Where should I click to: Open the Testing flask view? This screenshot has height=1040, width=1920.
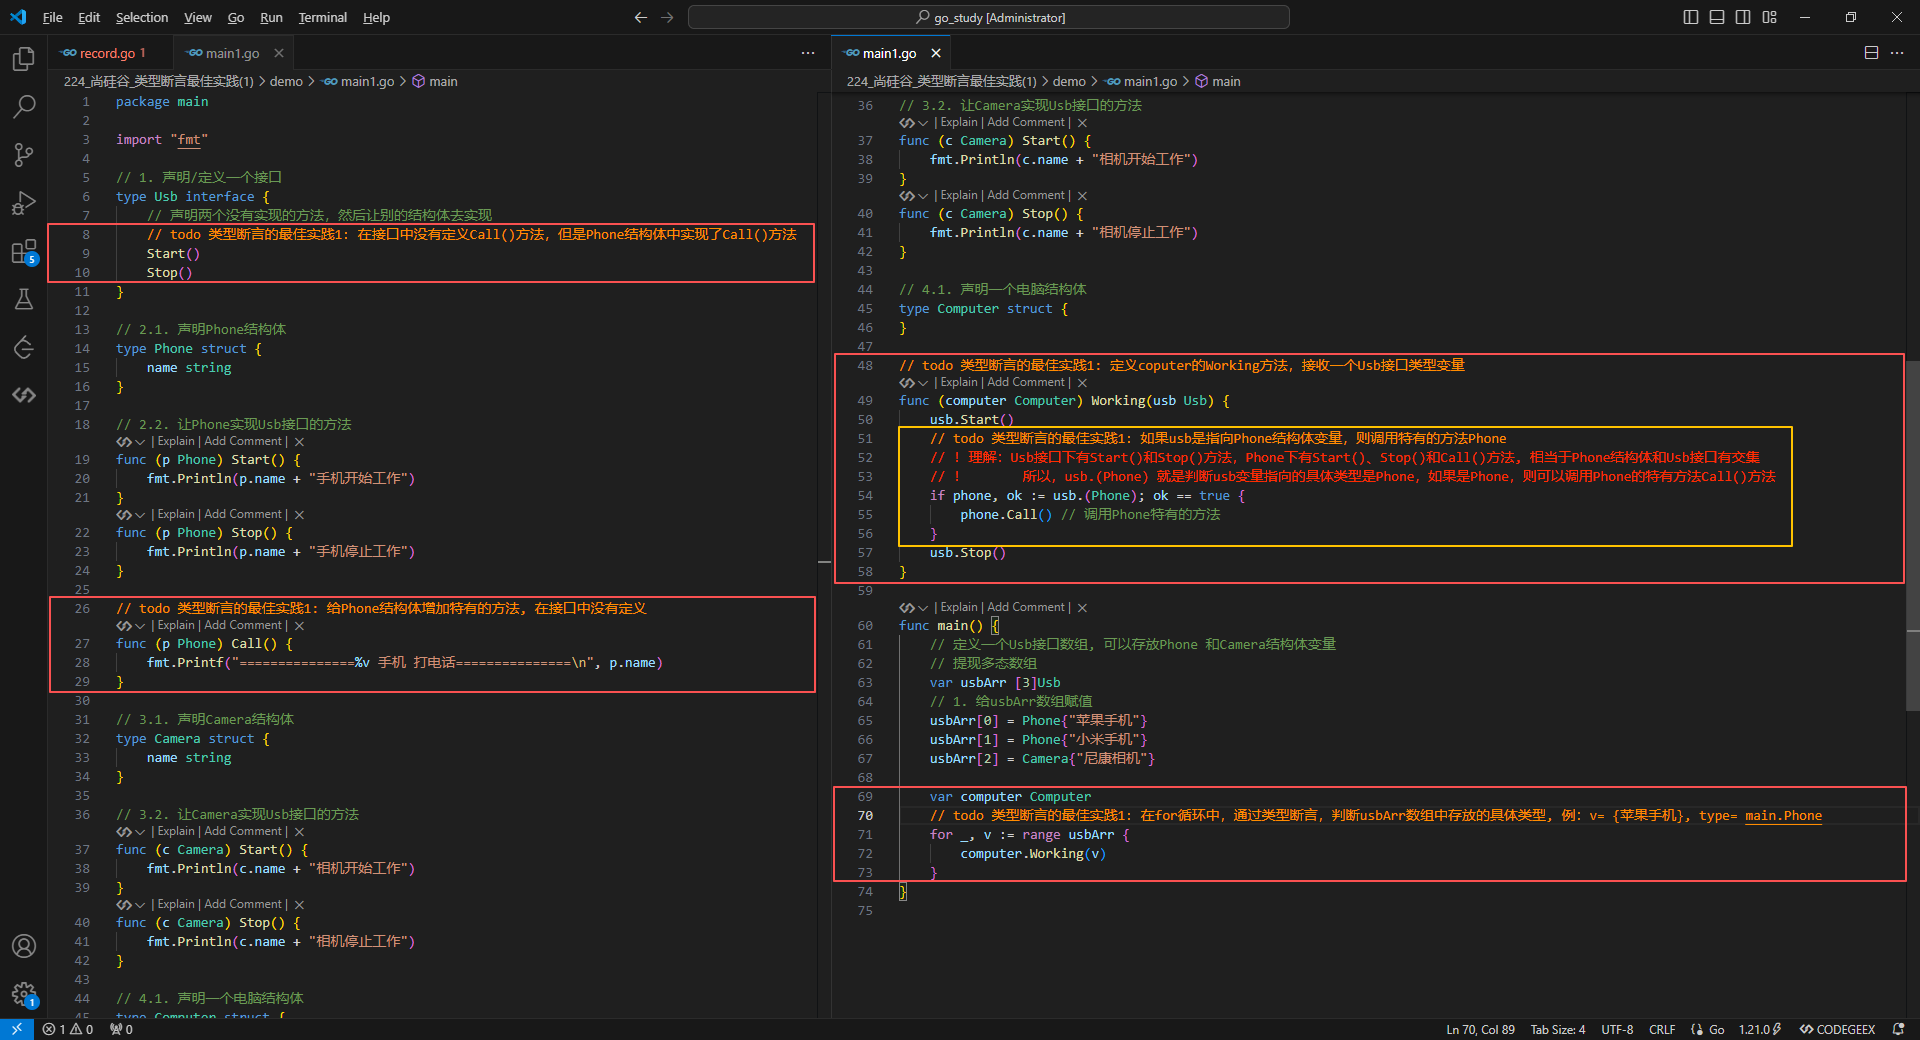point(24,299)
